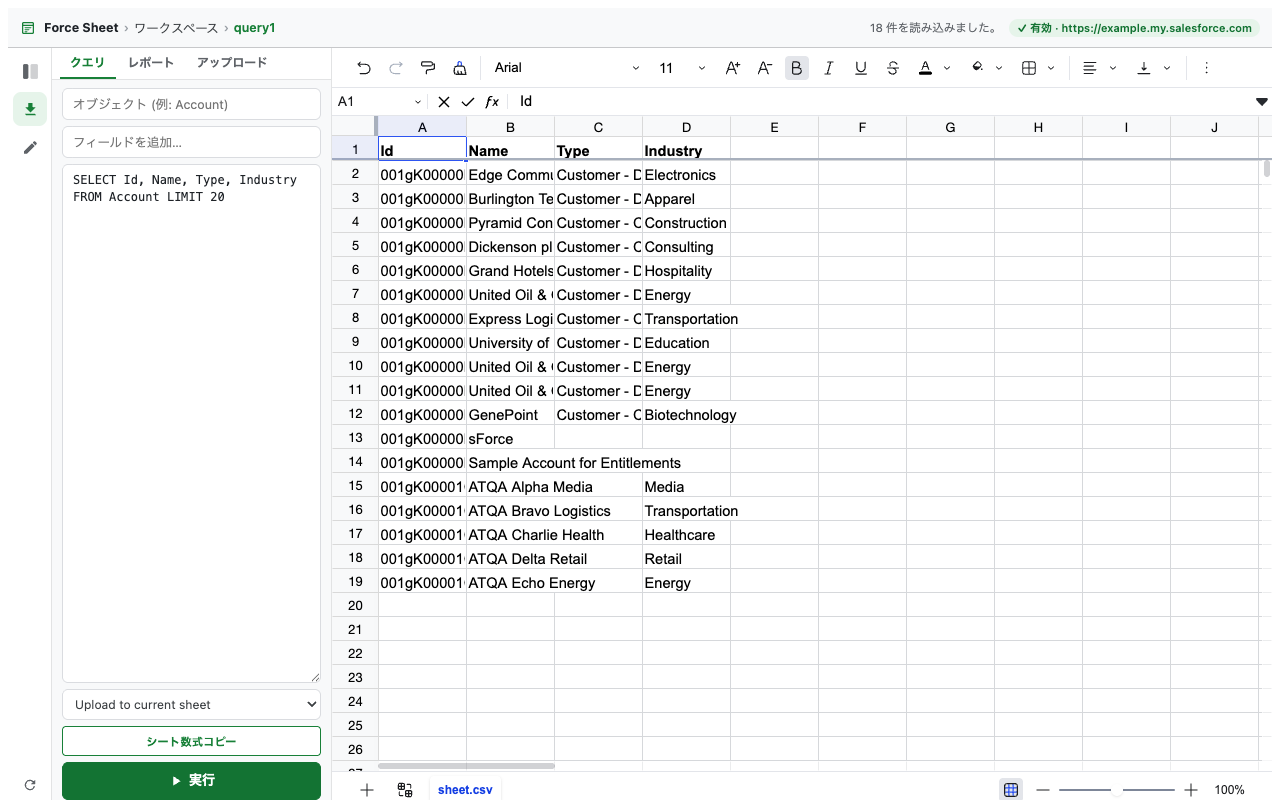Open the download/import sidebar icon
Viewport: 1280px width, 800px height.
click(x=30, y=109)
